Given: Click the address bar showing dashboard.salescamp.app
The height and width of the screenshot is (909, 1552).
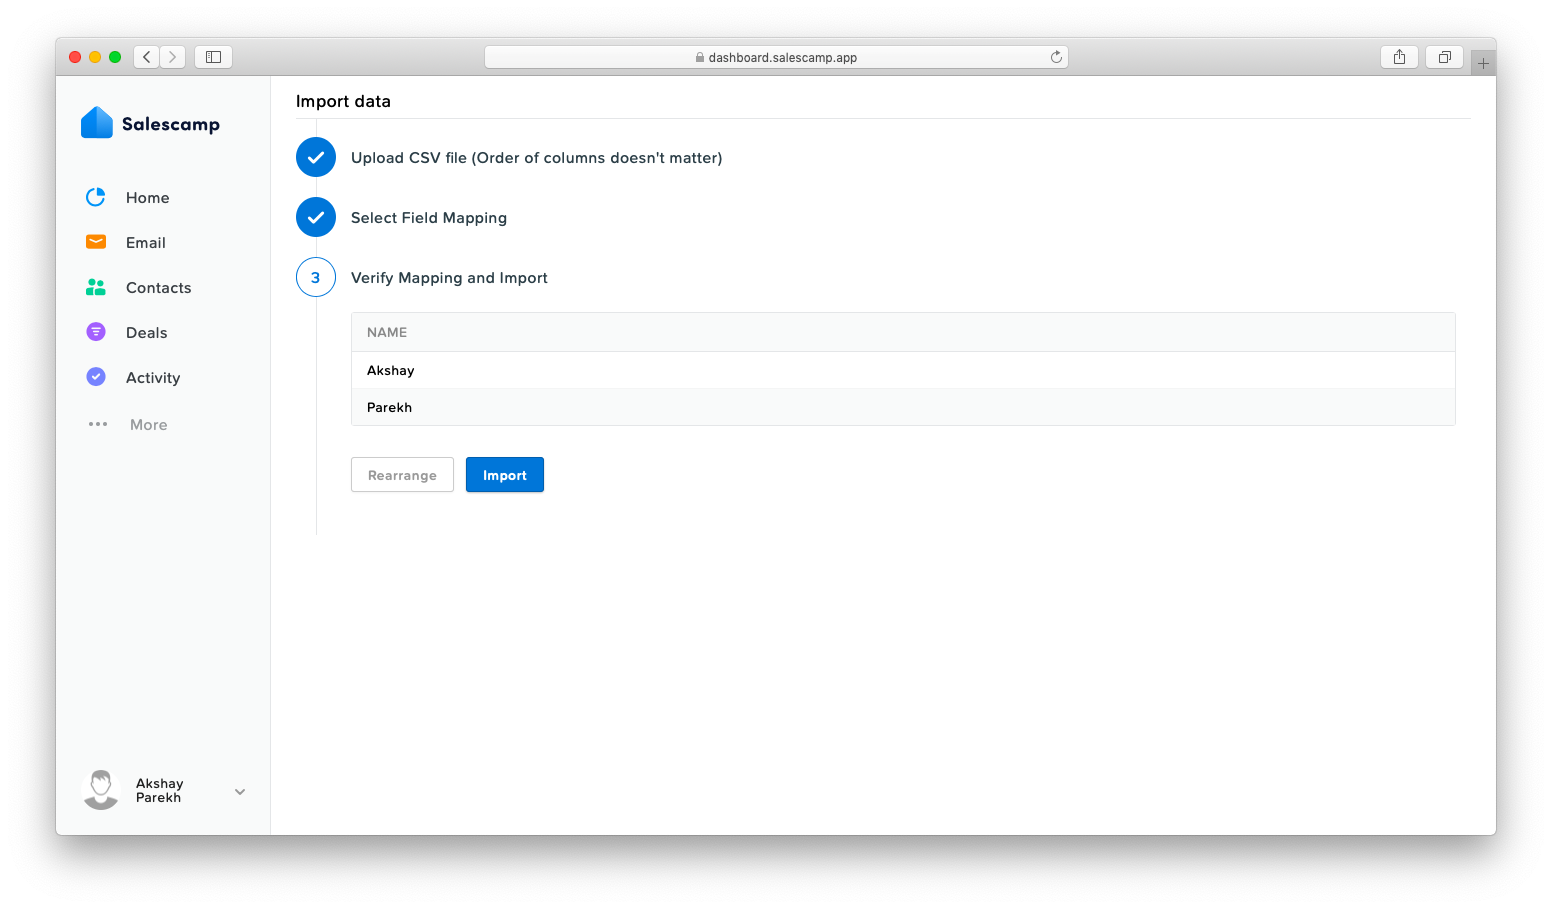Looking at the screenshot, I should [776, 57].
